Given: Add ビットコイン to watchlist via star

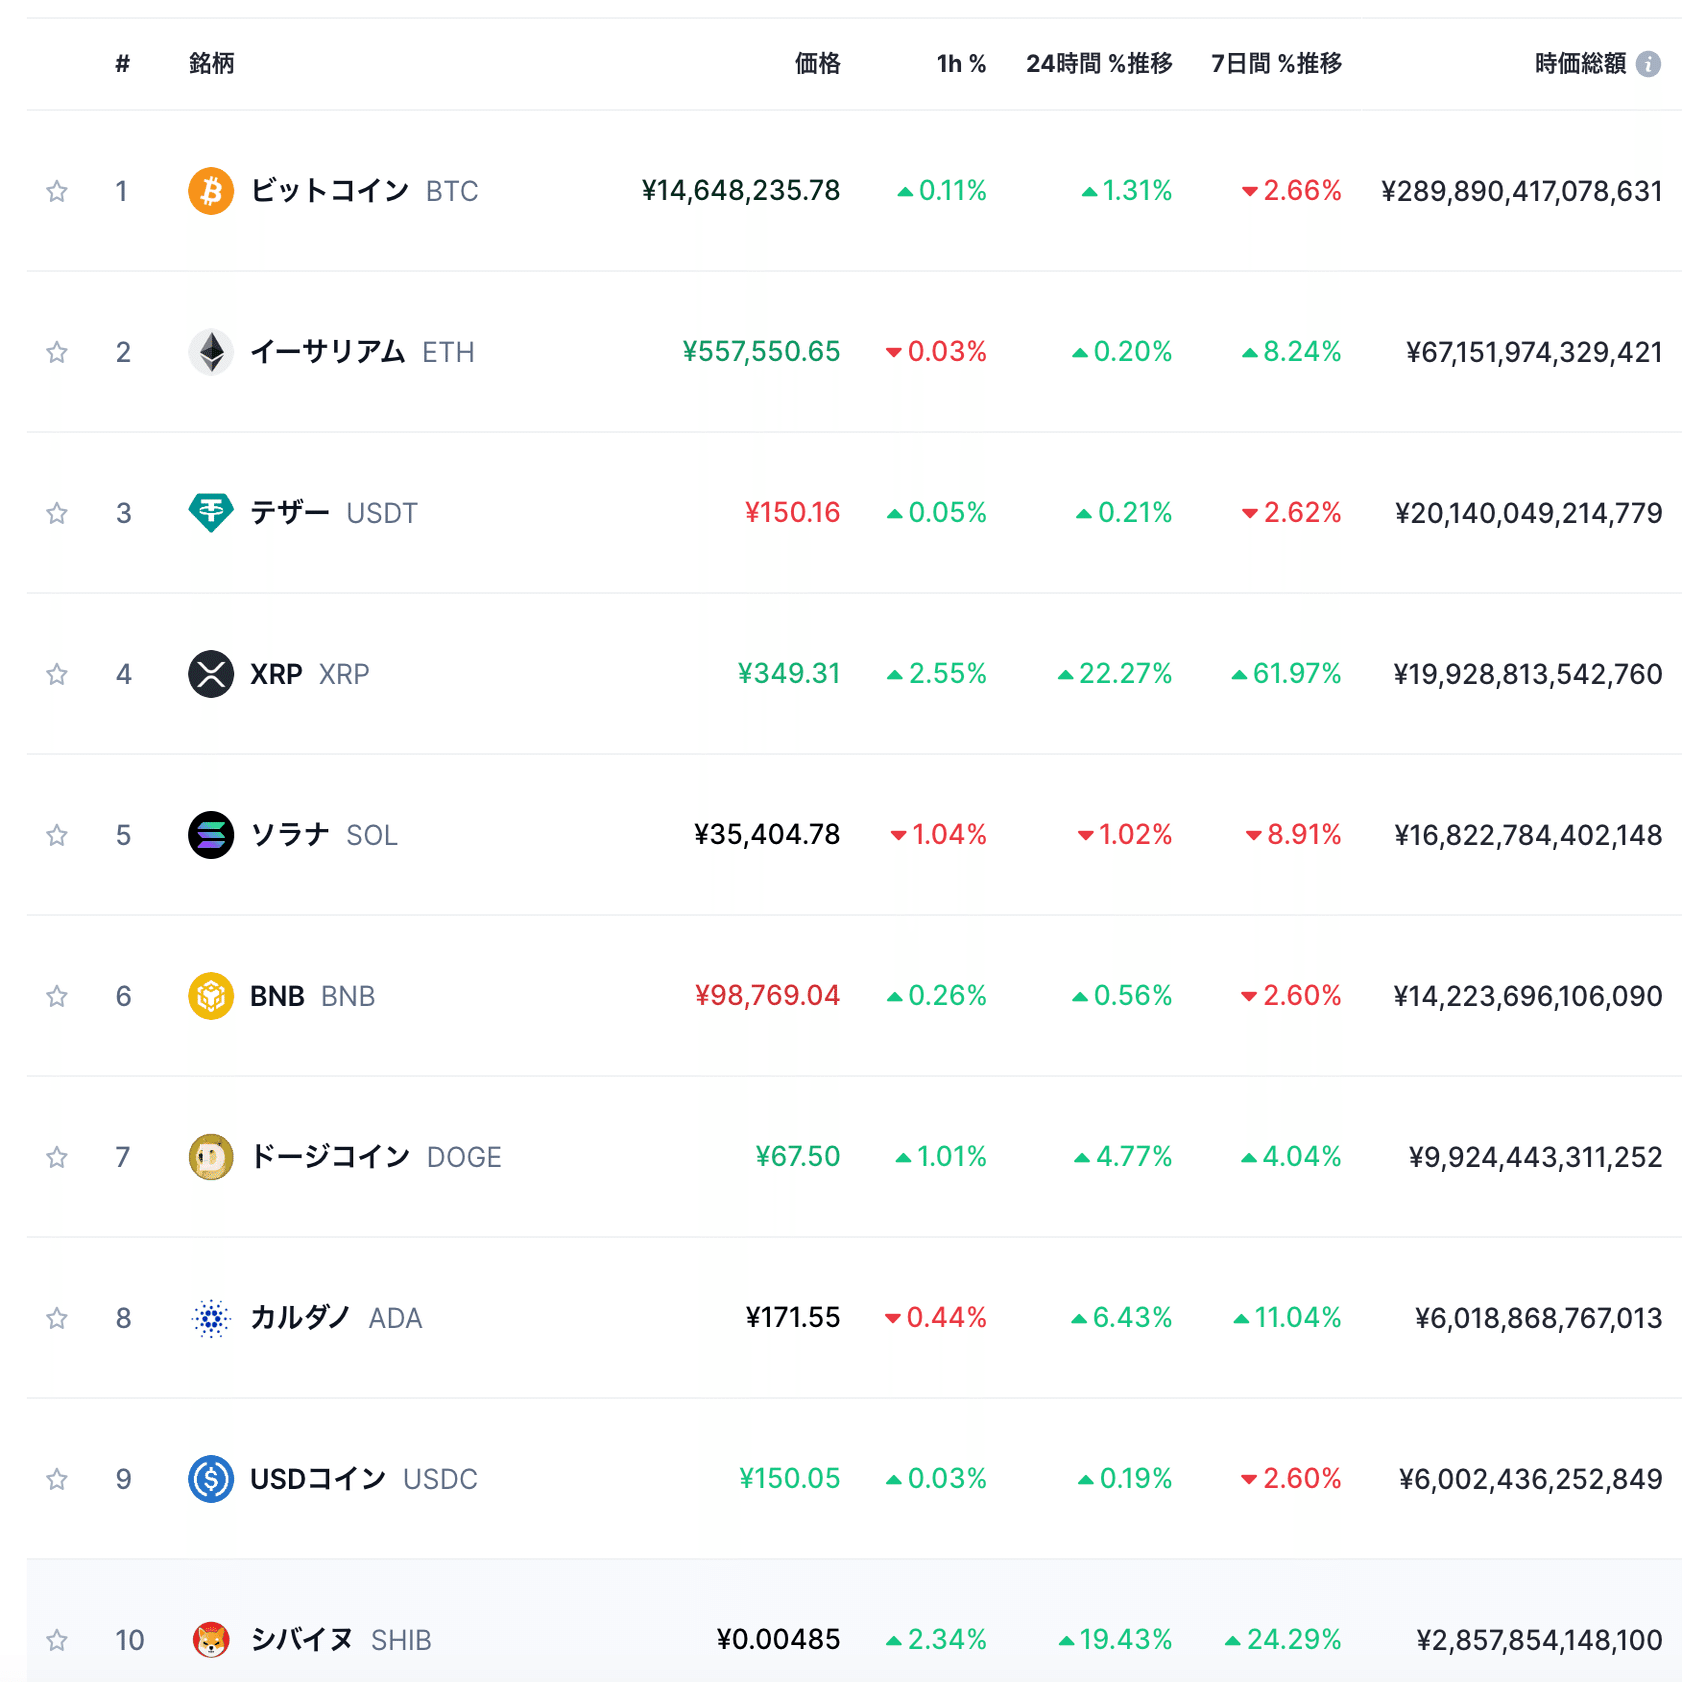Looking at the screenshot, I should (x=57, y=191).
